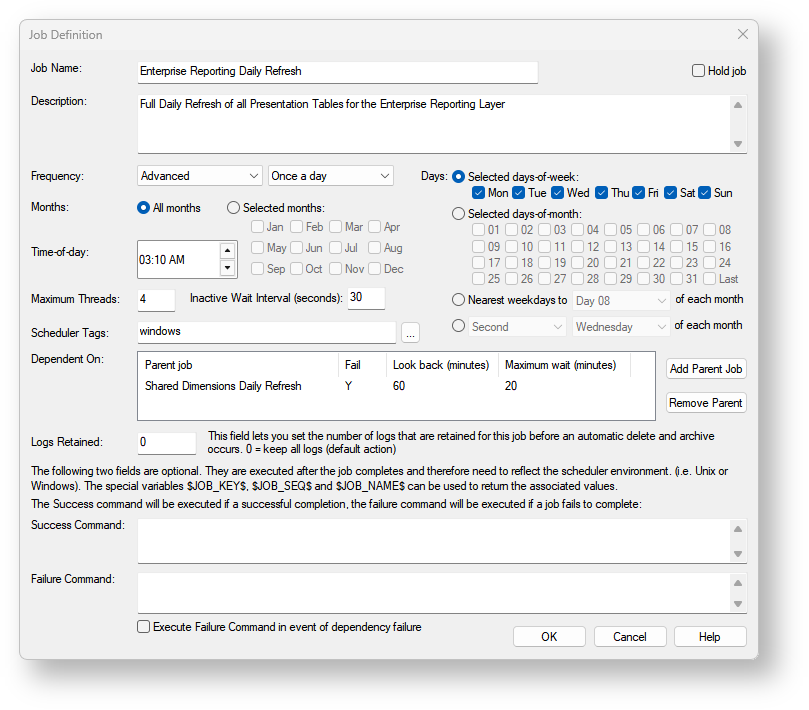Click Description box scroll-down arrow

pyautogui.click(x=738, y=144)
